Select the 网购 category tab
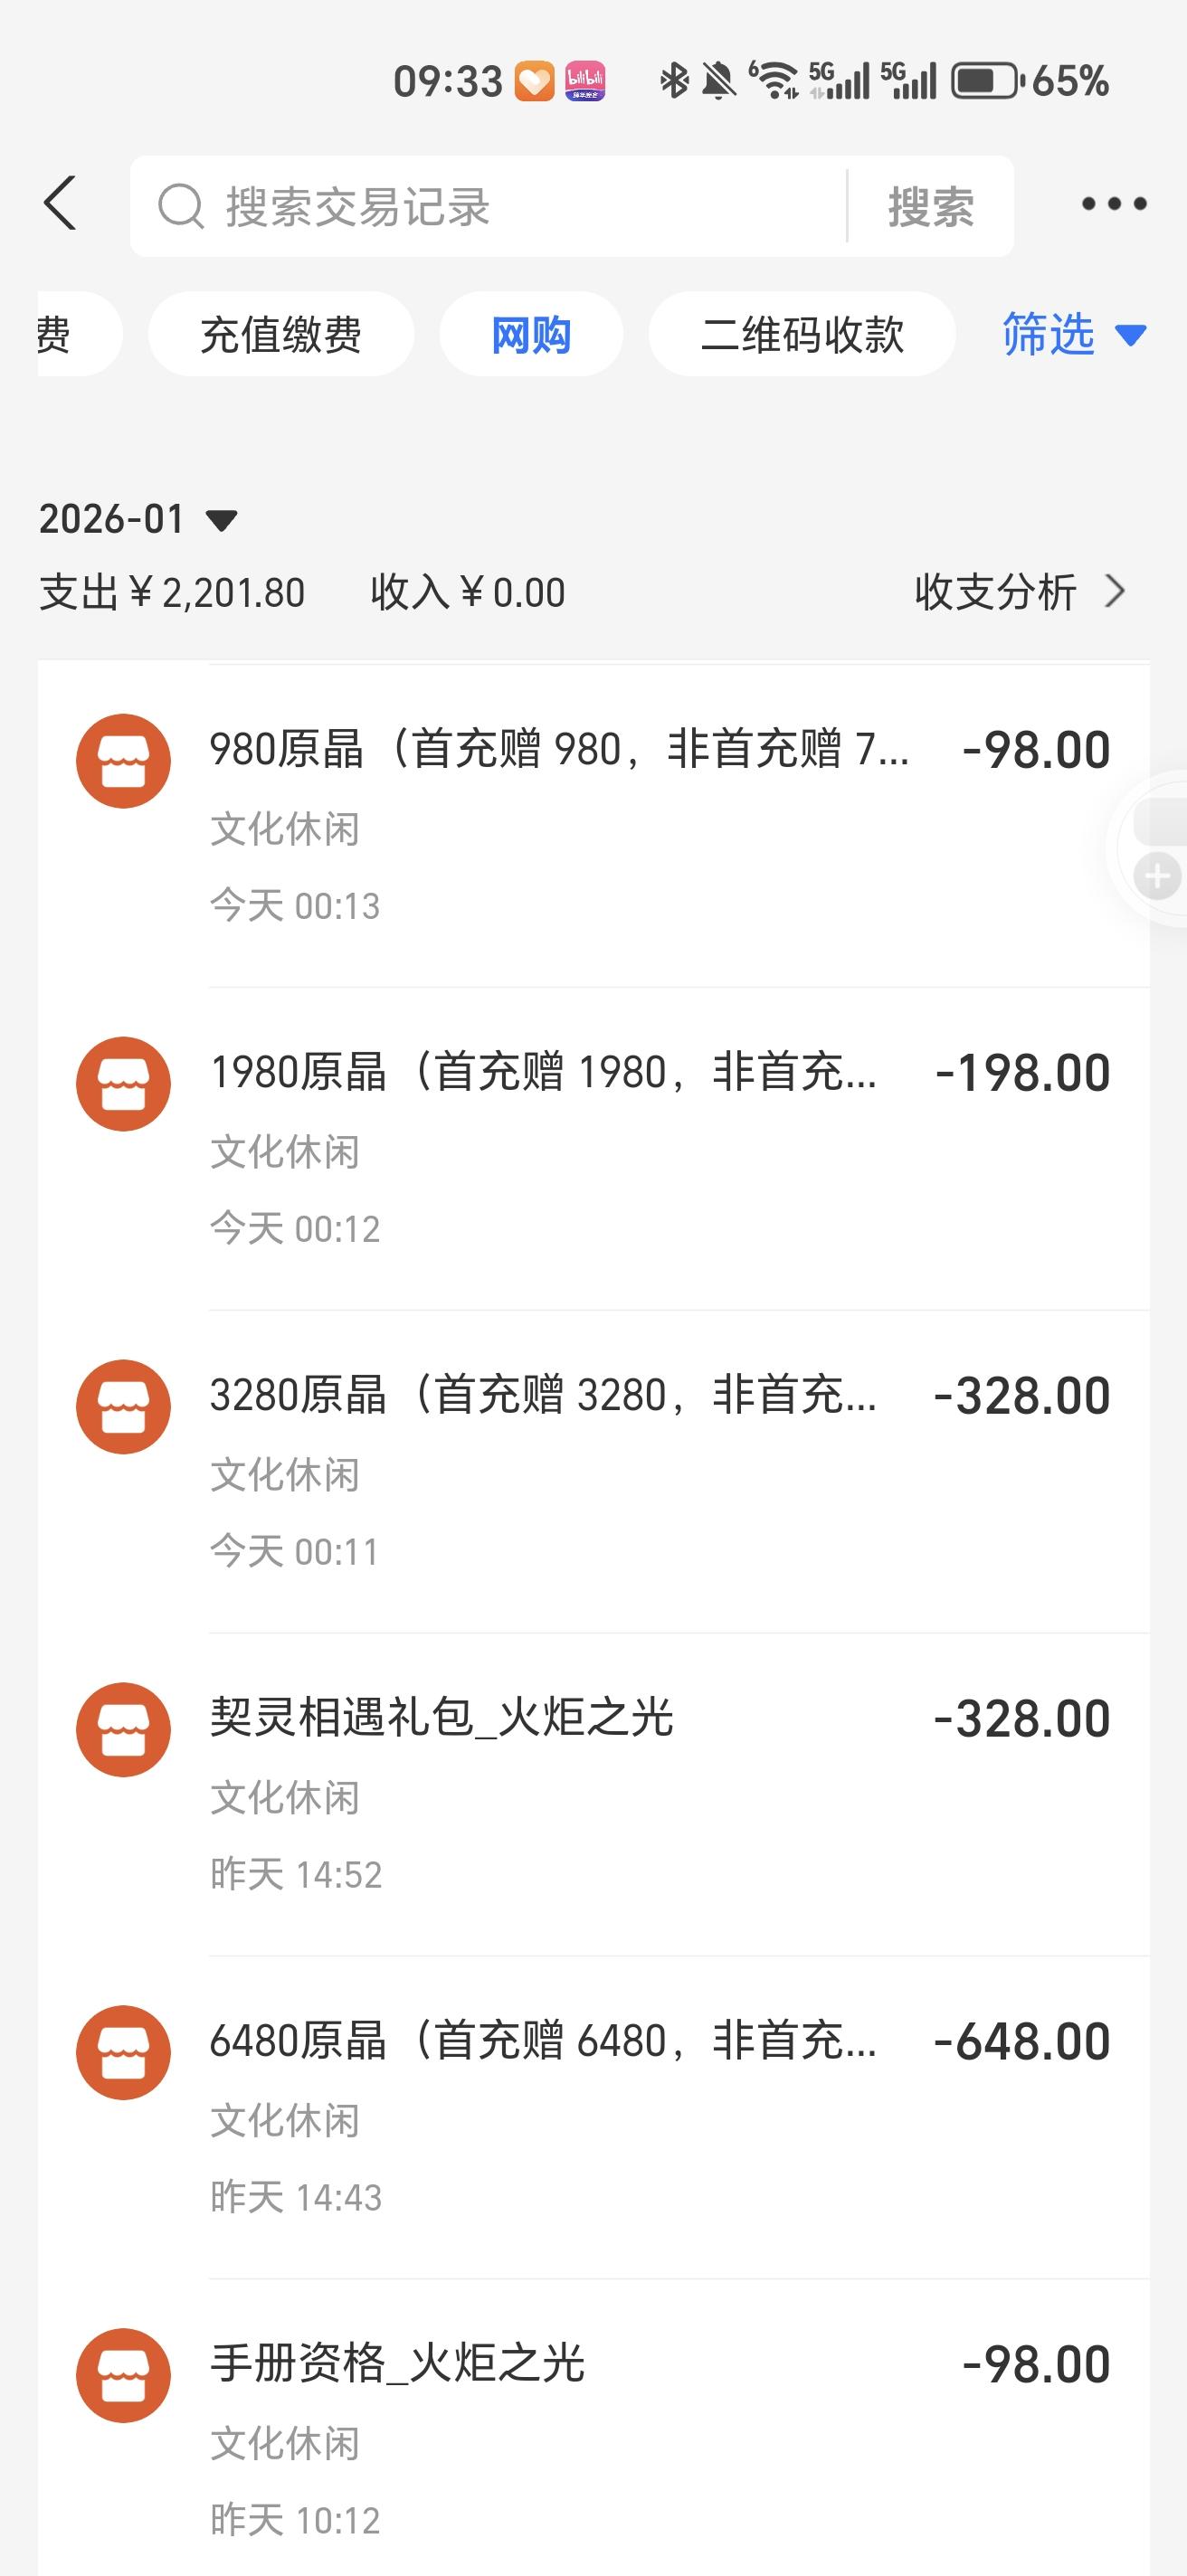The width and height of the screenshot is (1187, 2576). [531, 334]
